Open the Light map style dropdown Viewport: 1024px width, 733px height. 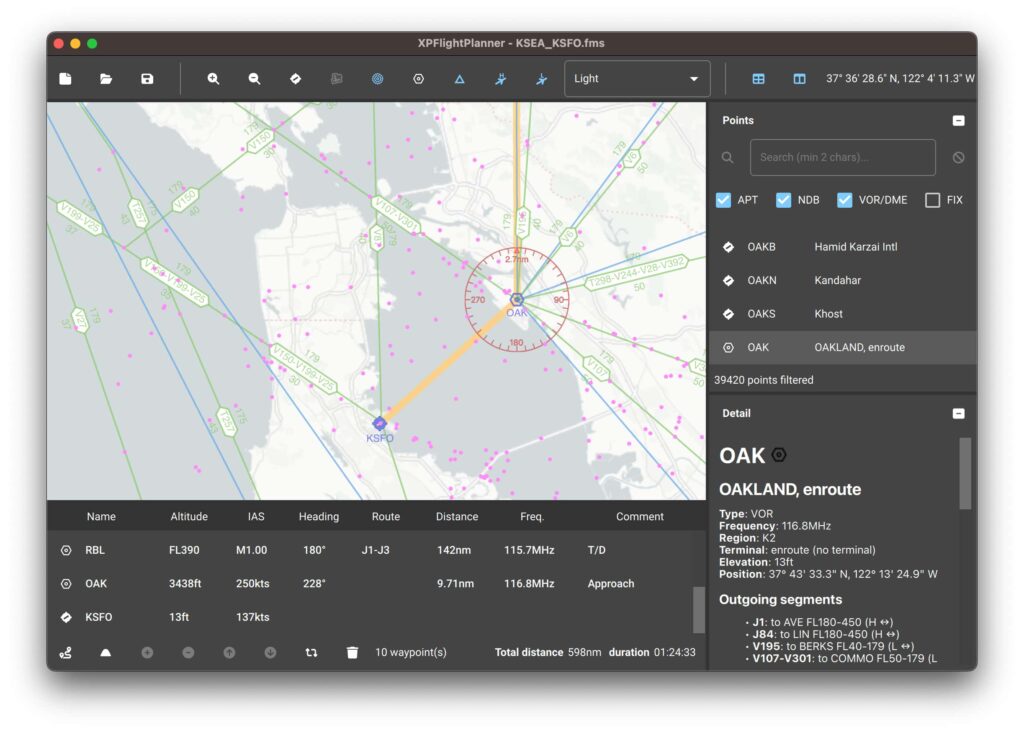tap(637, 78)
